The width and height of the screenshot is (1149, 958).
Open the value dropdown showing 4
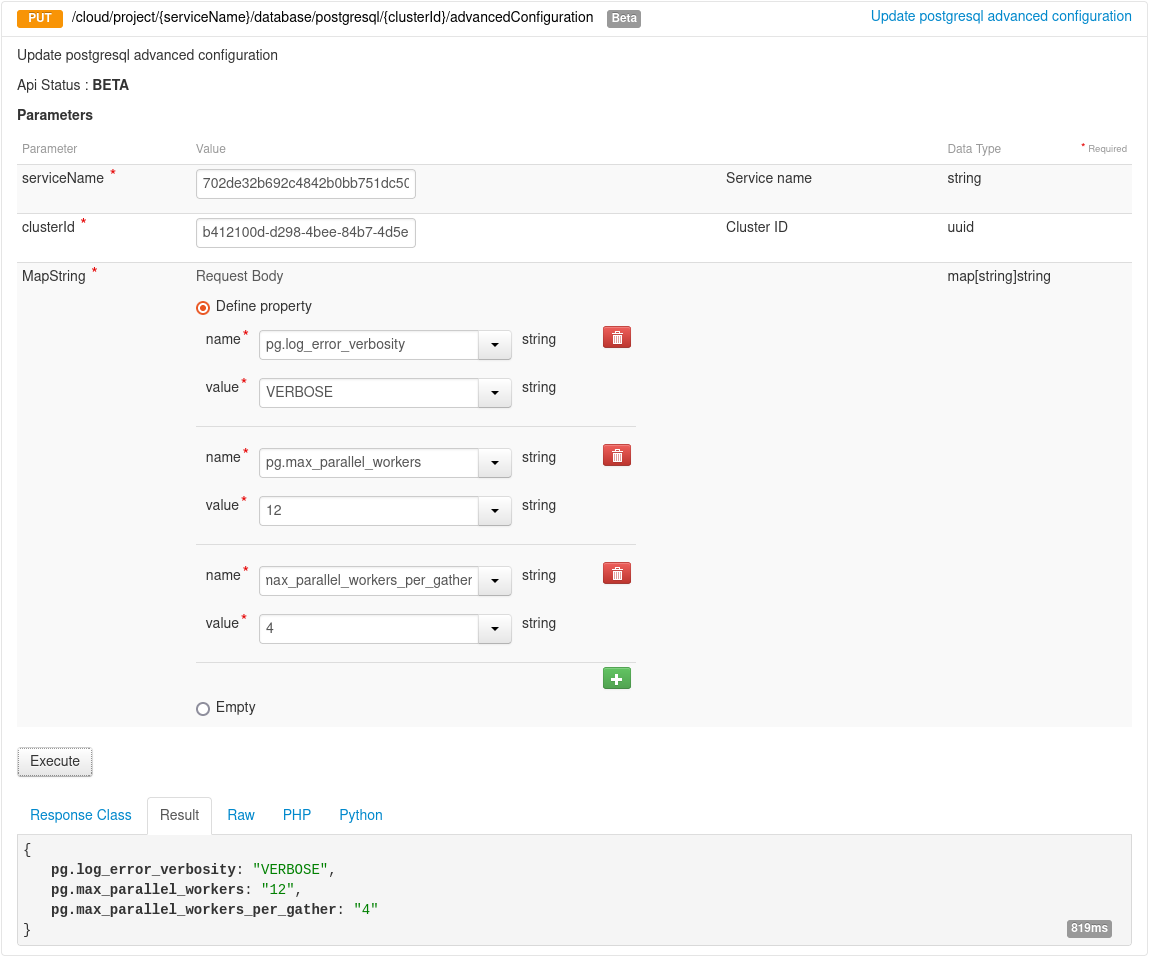[x=494, y=628]
